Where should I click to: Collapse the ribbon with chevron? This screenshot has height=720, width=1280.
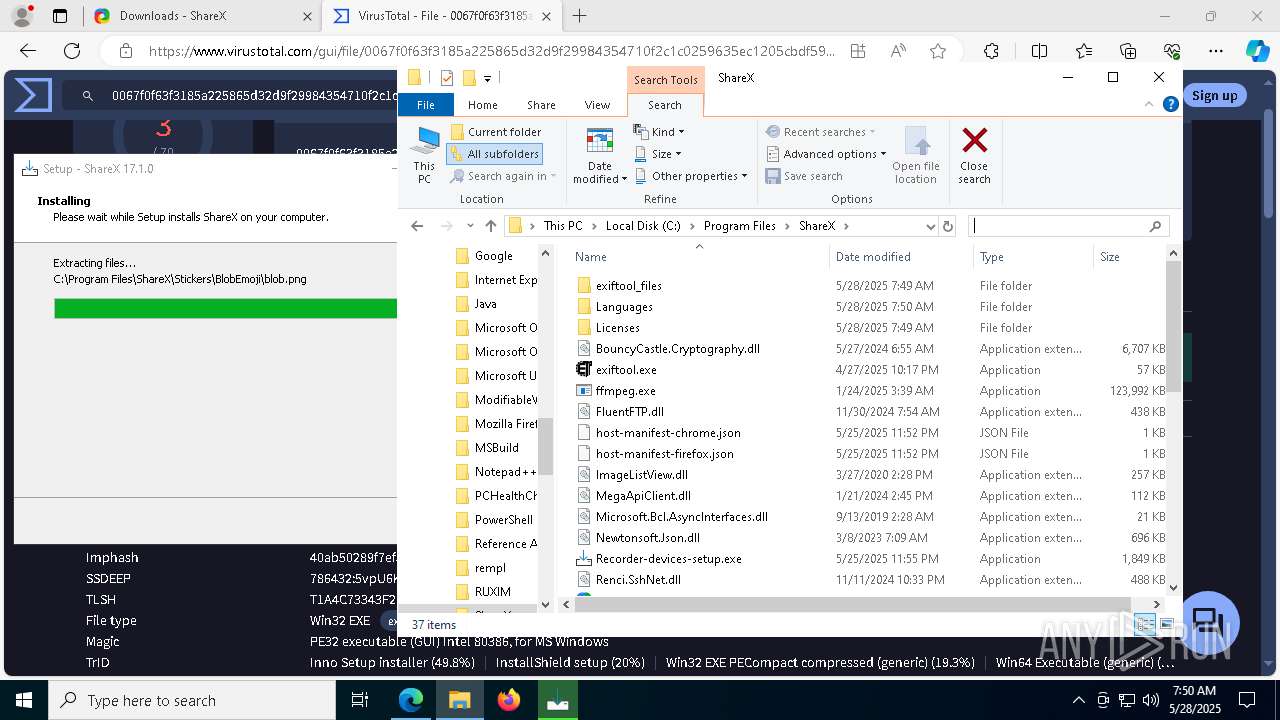1150,104
